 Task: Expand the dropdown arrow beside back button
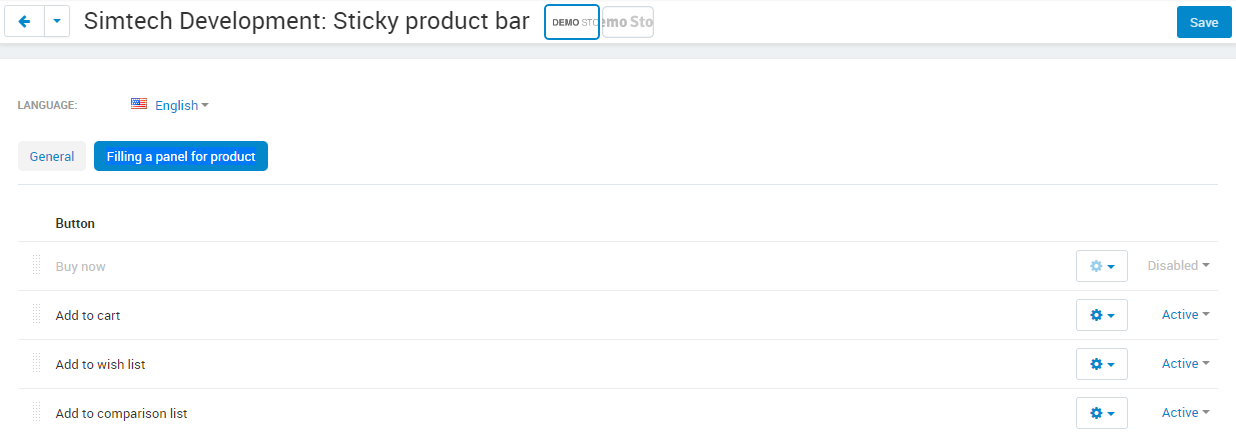[57, 22]
